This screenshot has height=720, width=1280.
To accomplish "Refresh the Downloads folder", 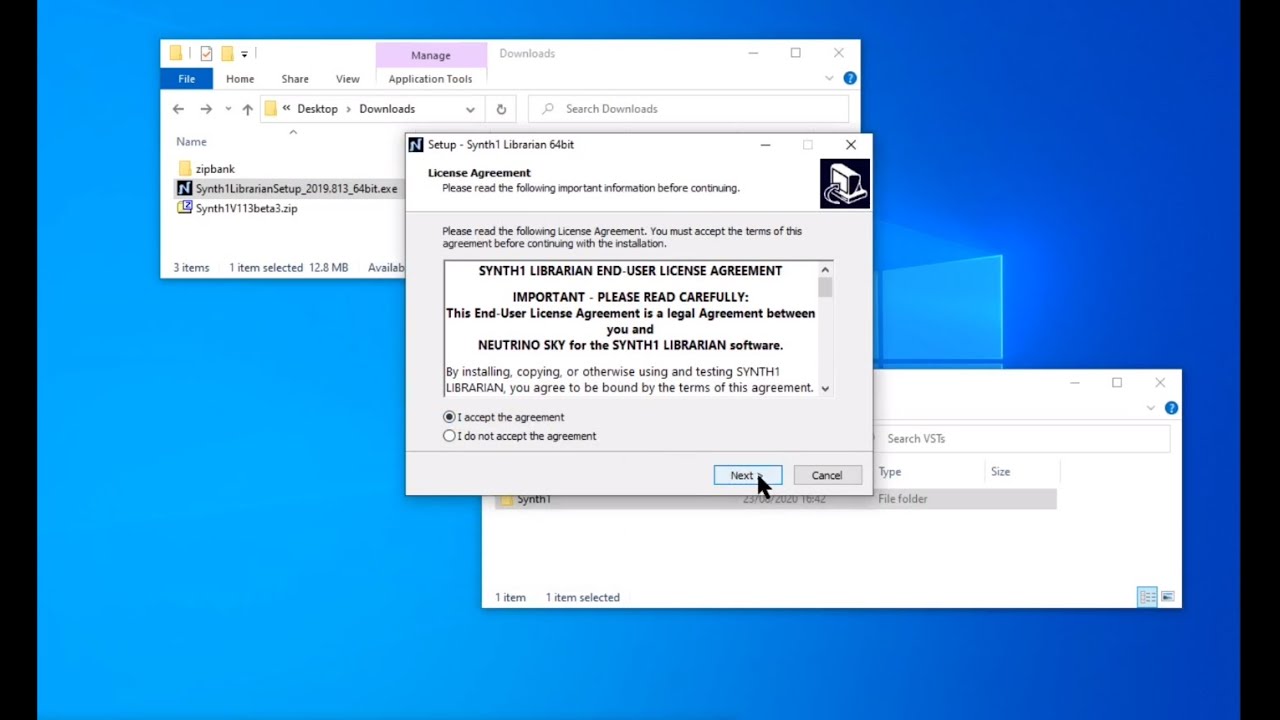I will tap(501, 109).
